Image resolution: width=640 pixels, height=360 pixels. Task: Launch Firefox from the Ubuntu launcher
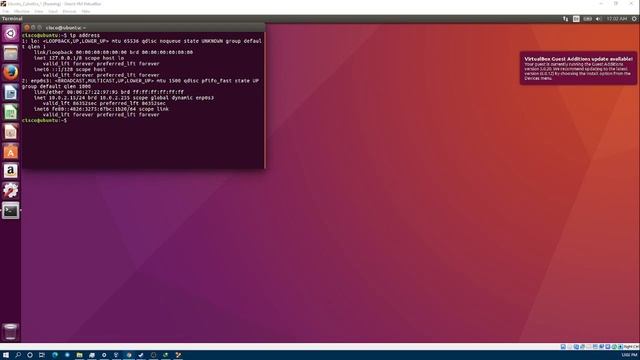[x=11, y=73]
